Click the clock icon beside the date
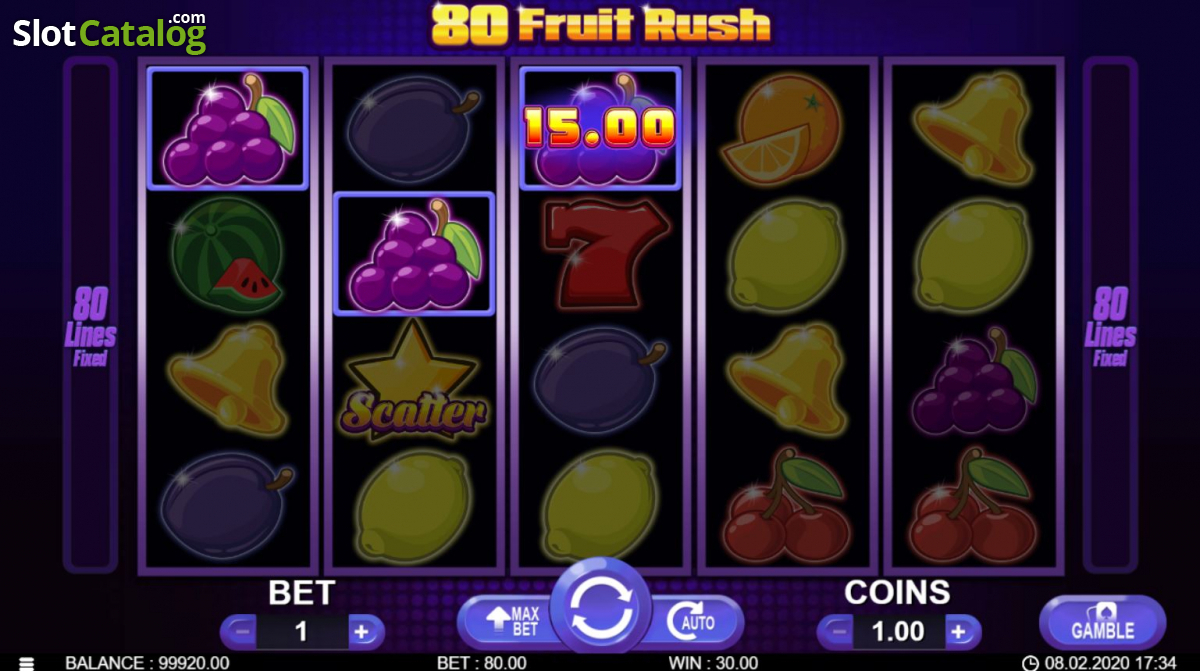The width and height of the screenshot is (1200, 671). pyautogui.click(x=1030, y=662)
